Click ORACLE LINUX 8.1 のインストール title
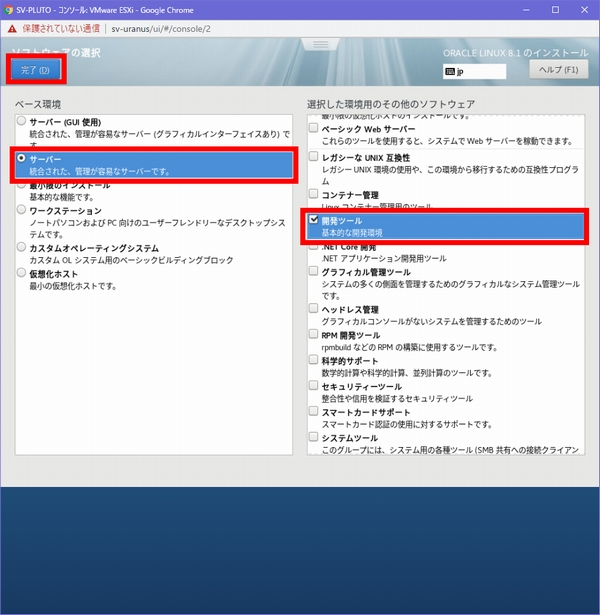 pyautogui.click(x=515, y=53)
